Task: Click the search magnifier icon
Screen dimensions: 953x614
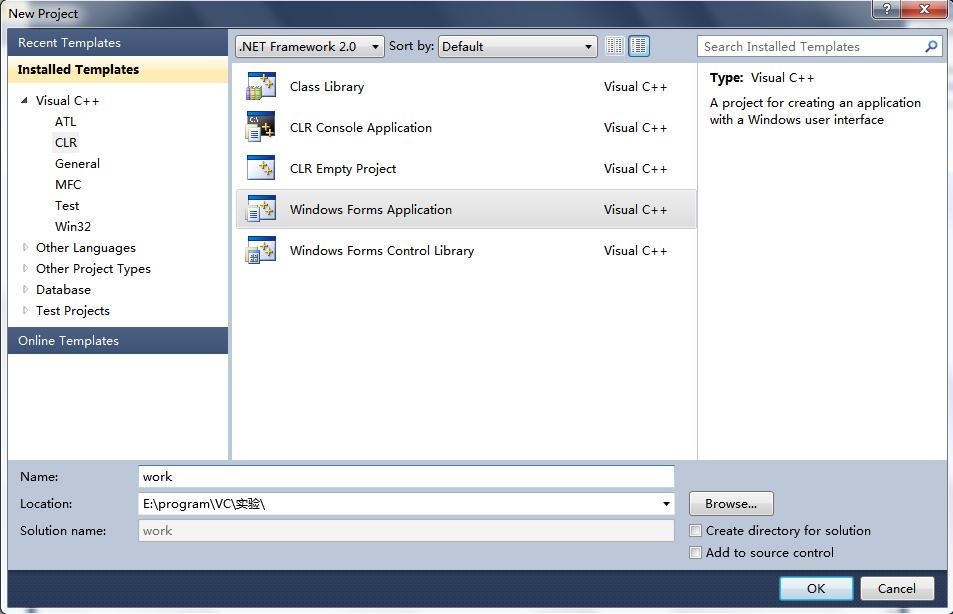Action: click(x=931, y=46)
